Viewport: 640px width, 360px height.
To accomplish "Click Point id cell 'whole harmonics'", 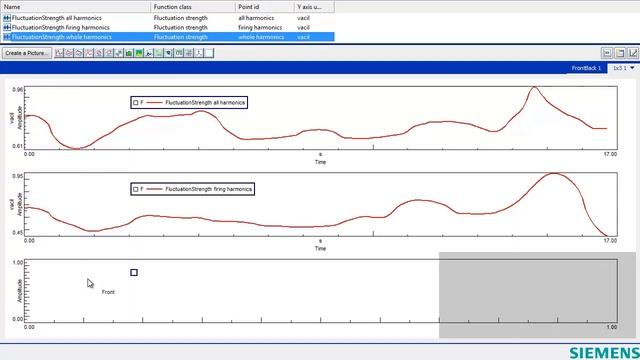I will (261, 37).
